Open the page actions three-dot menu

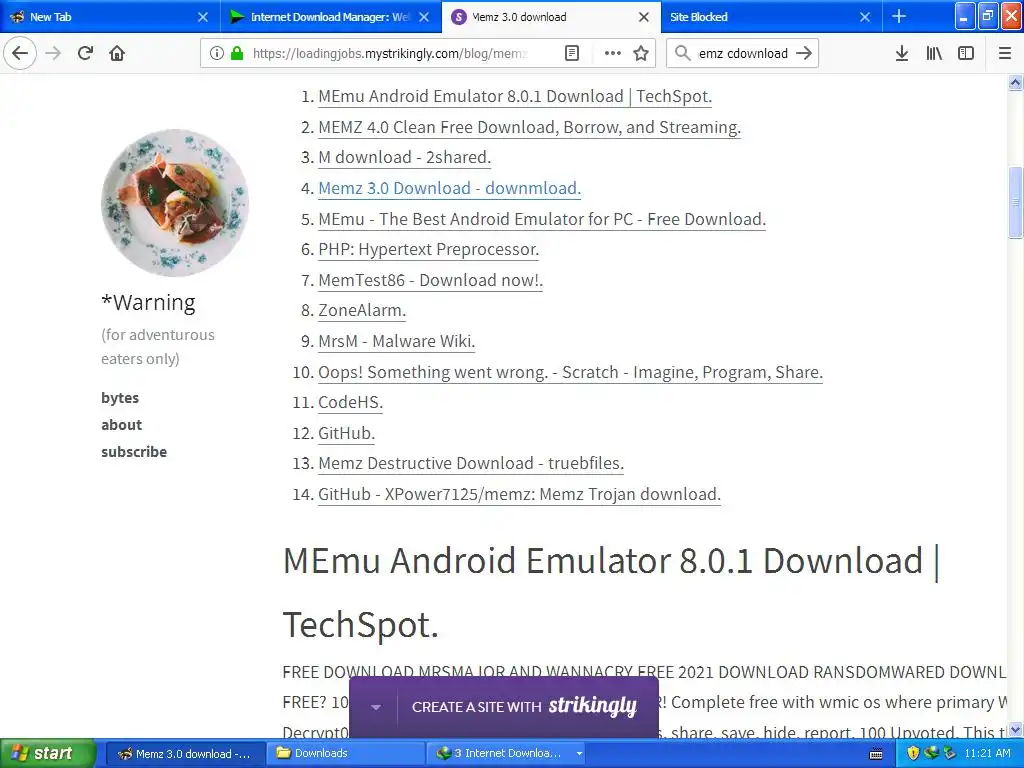(x=613, y=53)
